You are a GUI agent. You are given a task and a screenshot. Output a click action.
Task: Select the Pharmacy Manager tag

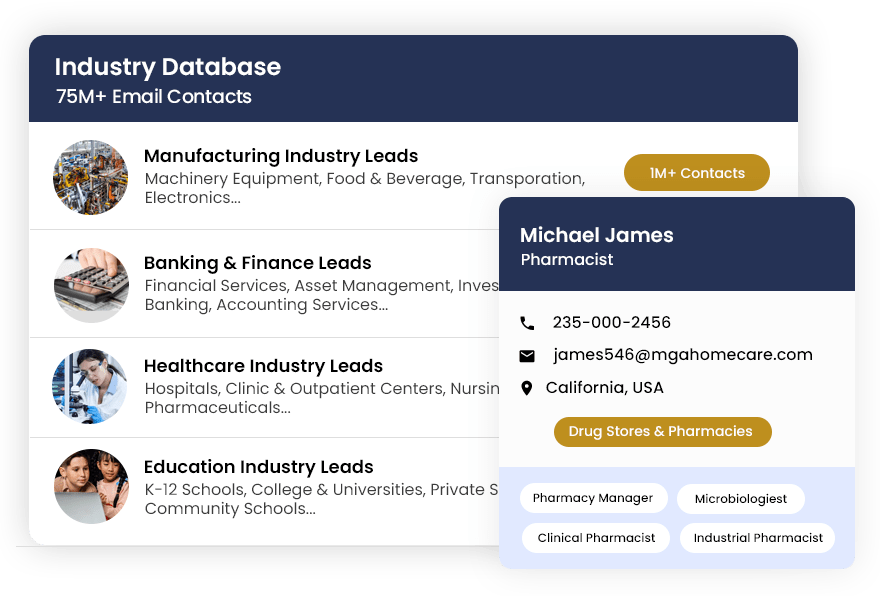coord(593,498)
